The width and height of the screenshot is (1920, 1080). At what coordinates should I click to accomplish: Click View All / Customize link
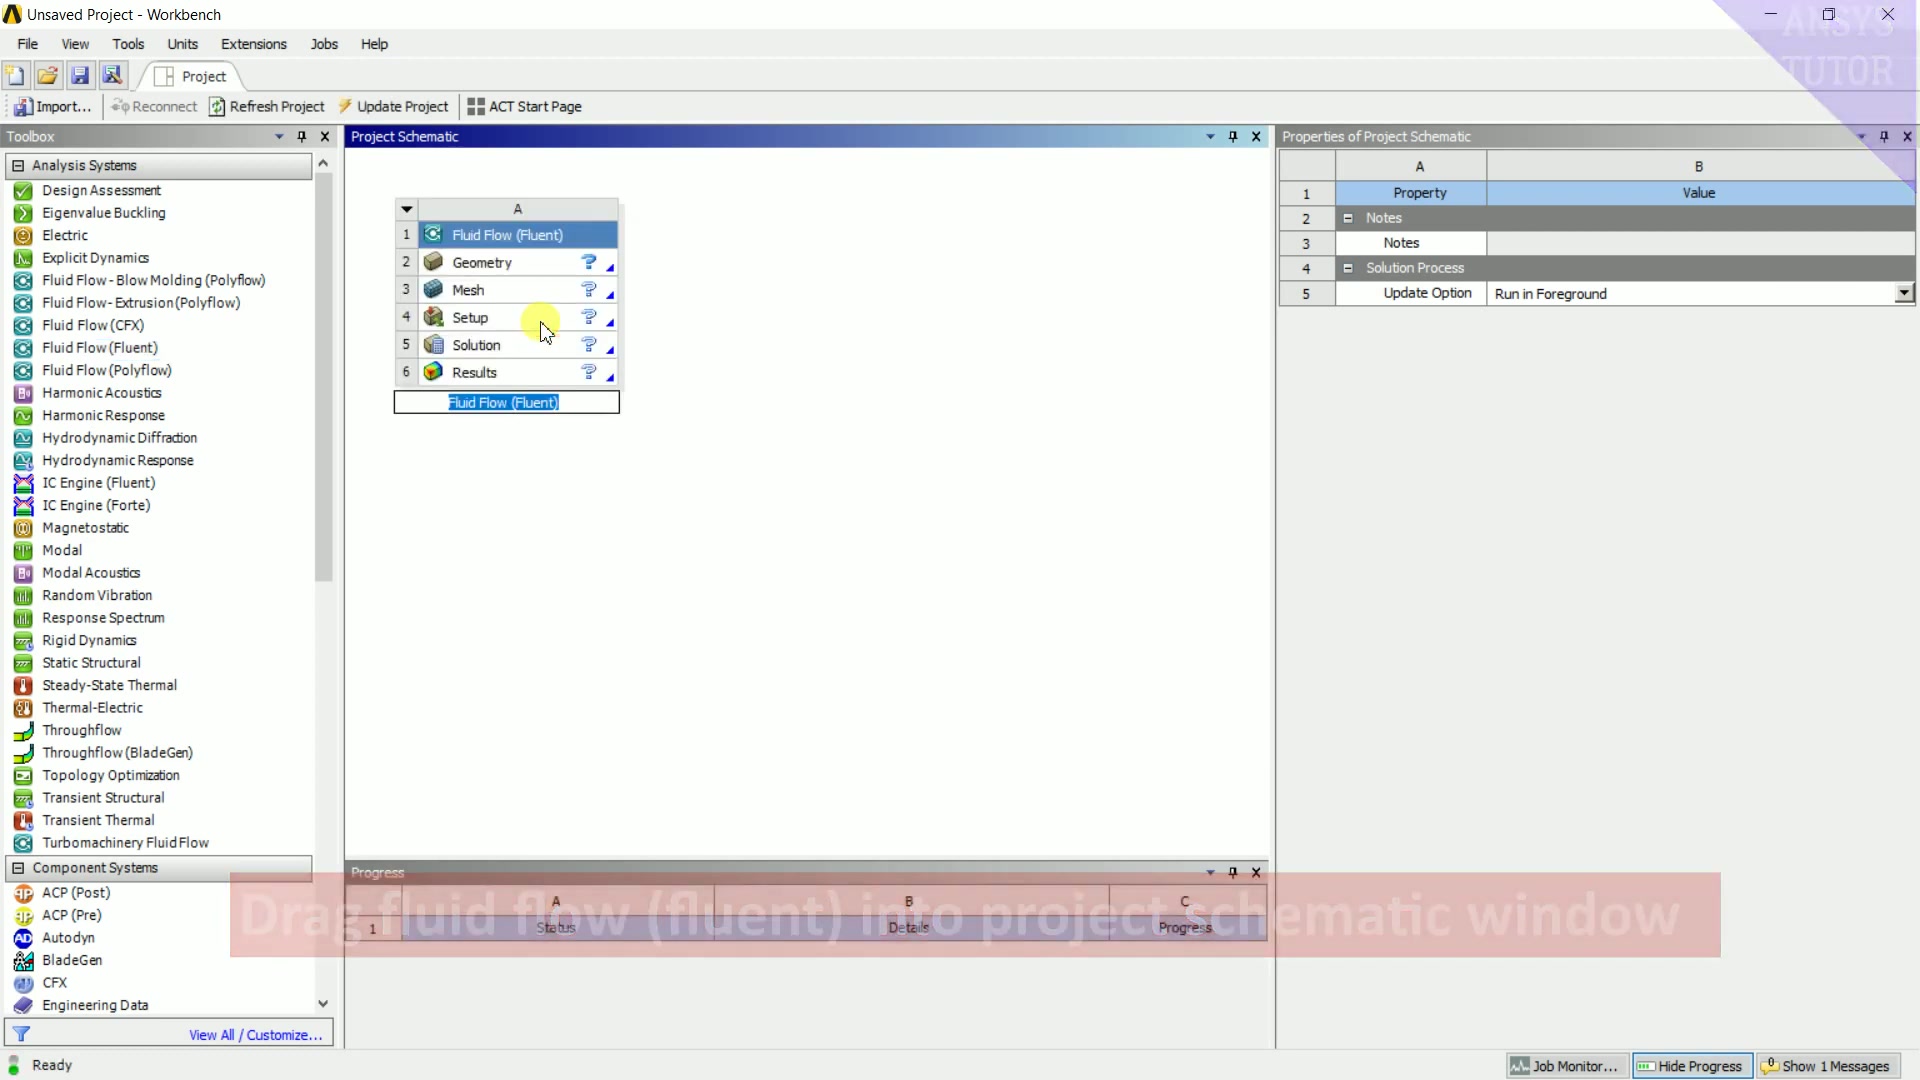coord(255,1035)
